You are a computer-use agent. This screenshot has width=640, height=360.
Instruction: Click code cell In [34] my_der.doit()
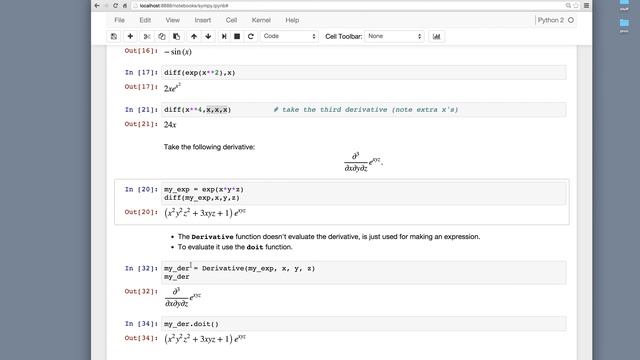click(364, 324)
